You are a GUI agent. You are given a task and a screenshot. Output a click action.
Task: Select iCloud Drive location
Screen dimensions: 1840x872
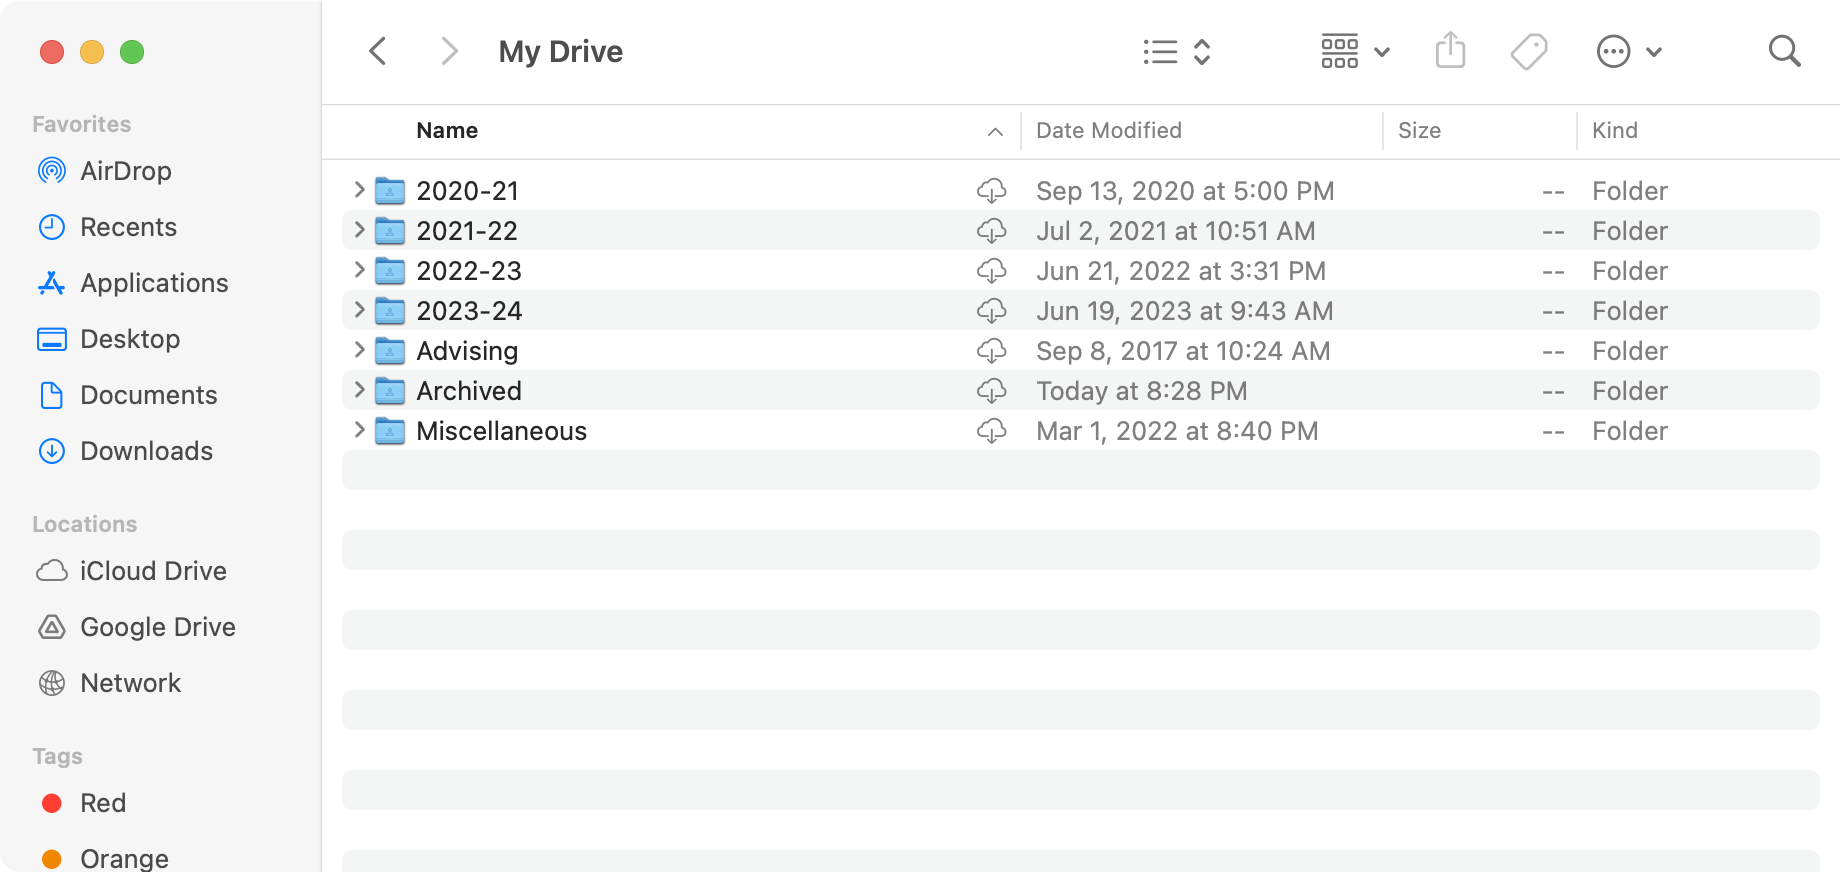[x=152, y=571]
